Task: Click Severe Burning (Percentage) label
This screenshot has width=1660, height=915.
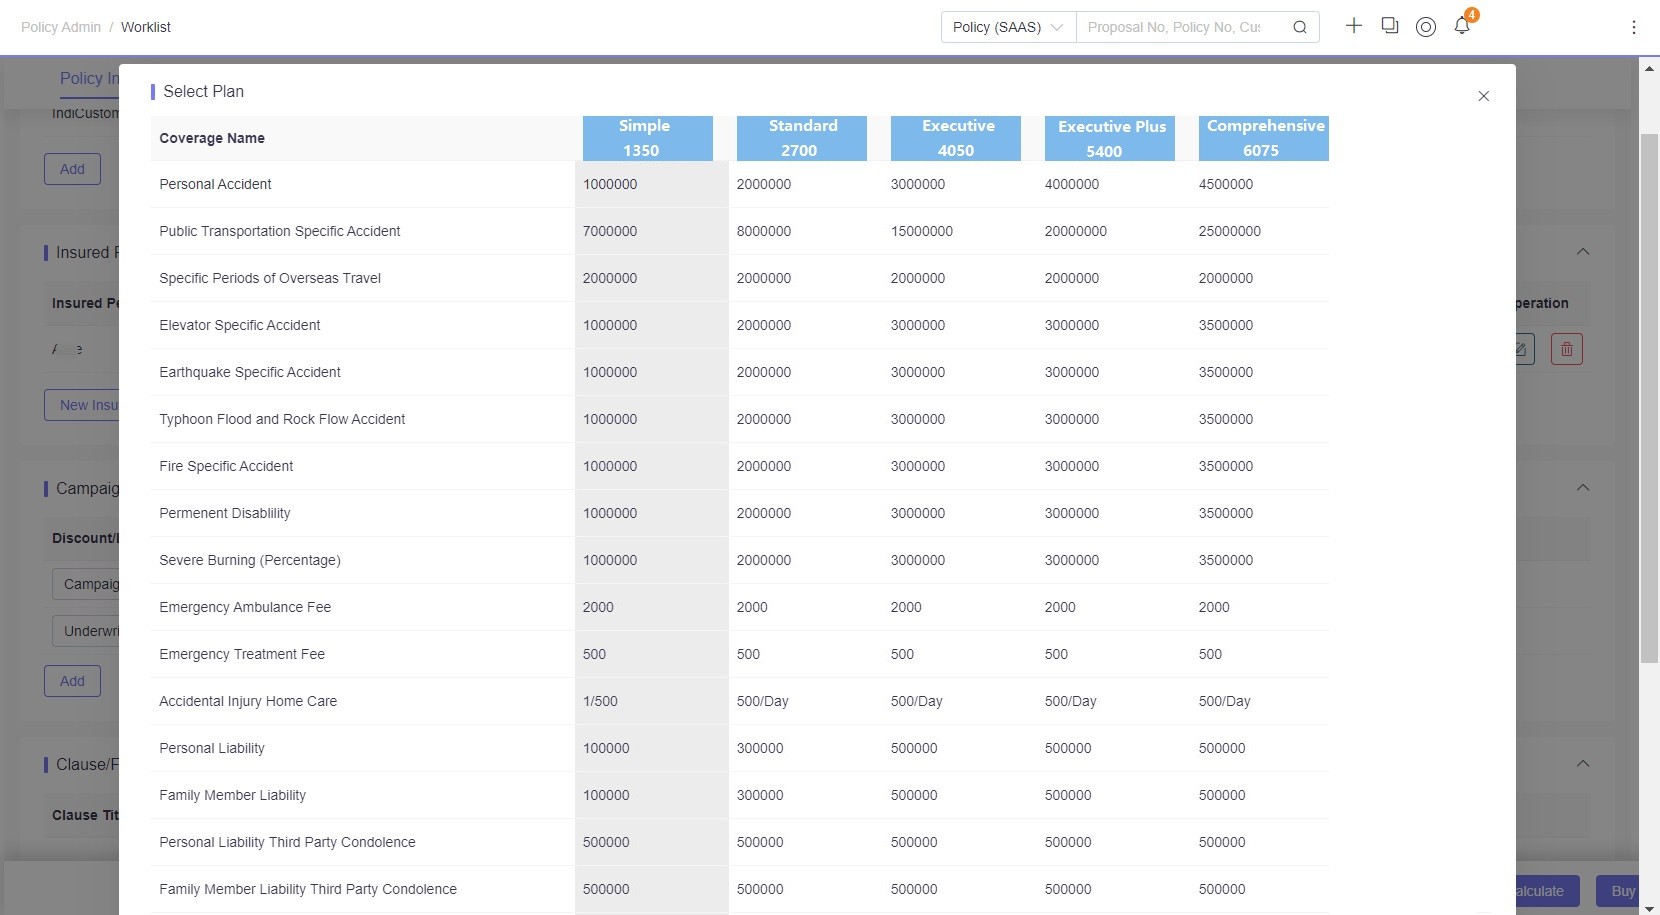Action: pos(250,560)
